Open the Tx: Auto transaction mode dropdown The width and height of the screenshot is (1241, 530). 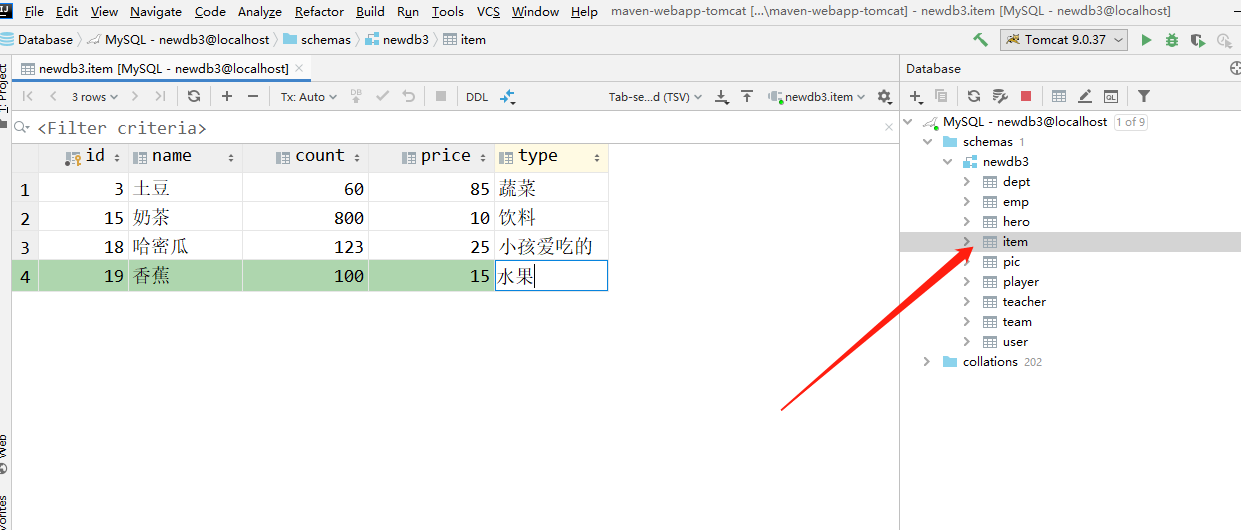coord(308,97)
